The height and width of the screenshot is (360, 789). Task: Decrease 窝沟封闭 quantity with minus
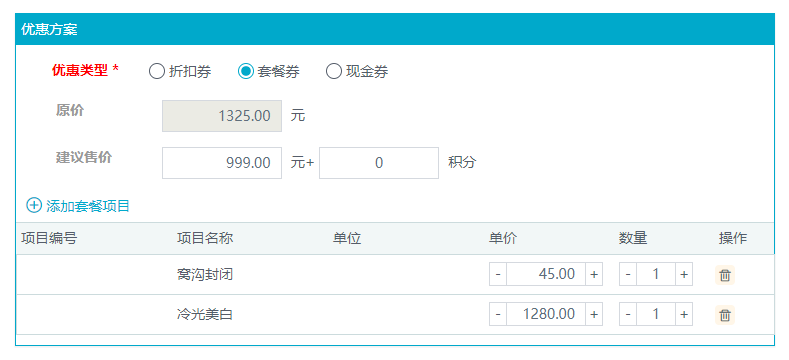(x=627, y=274)
